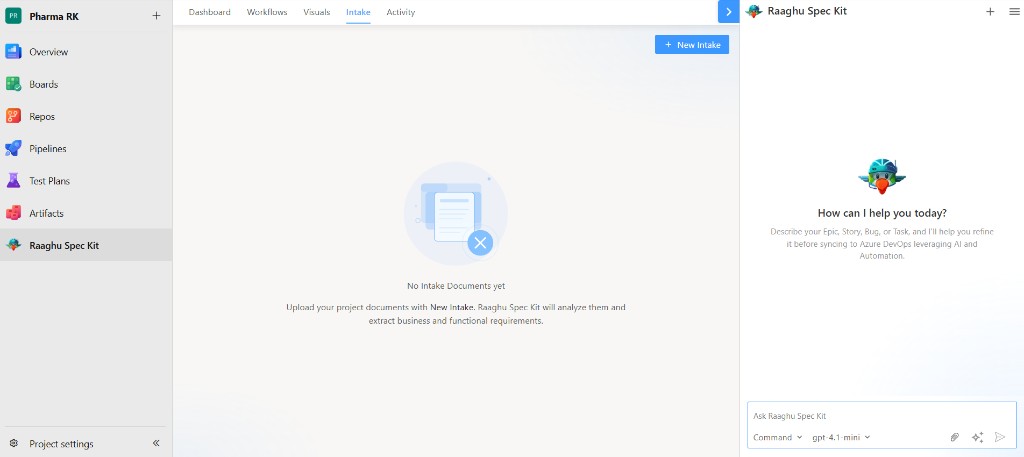Start new chat with plus icon

[990, 11]
